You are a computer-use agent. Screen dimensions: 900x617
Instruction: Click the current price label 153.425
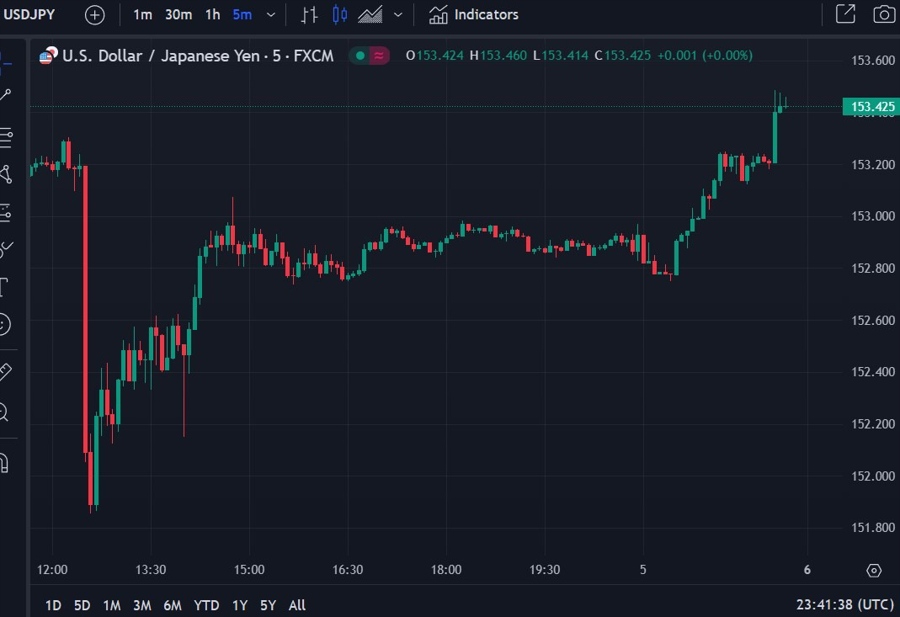871,107
